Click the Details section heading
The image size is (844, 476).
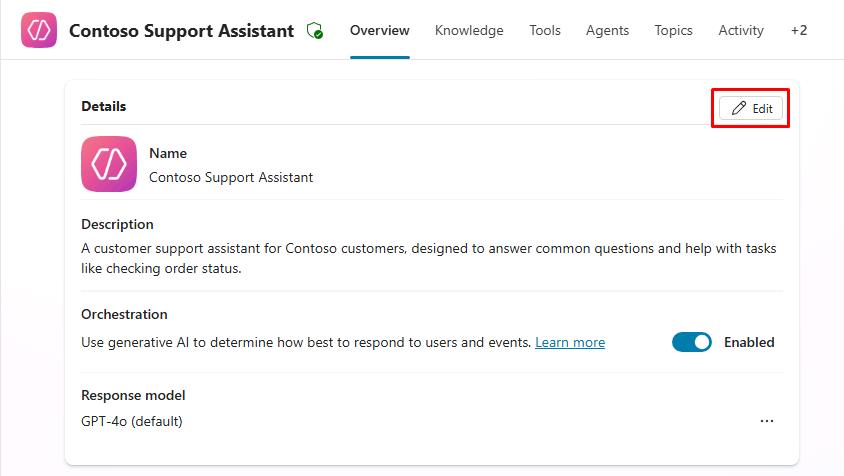click(104, 106)
